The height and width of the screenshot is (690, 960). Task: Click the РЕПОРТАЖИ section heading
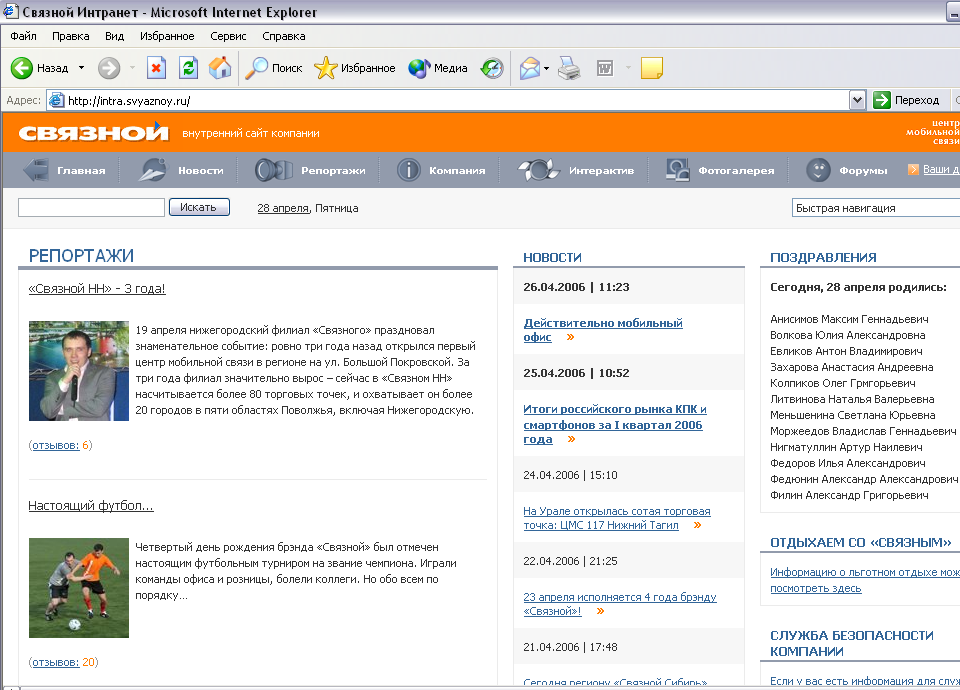(81, 255)
